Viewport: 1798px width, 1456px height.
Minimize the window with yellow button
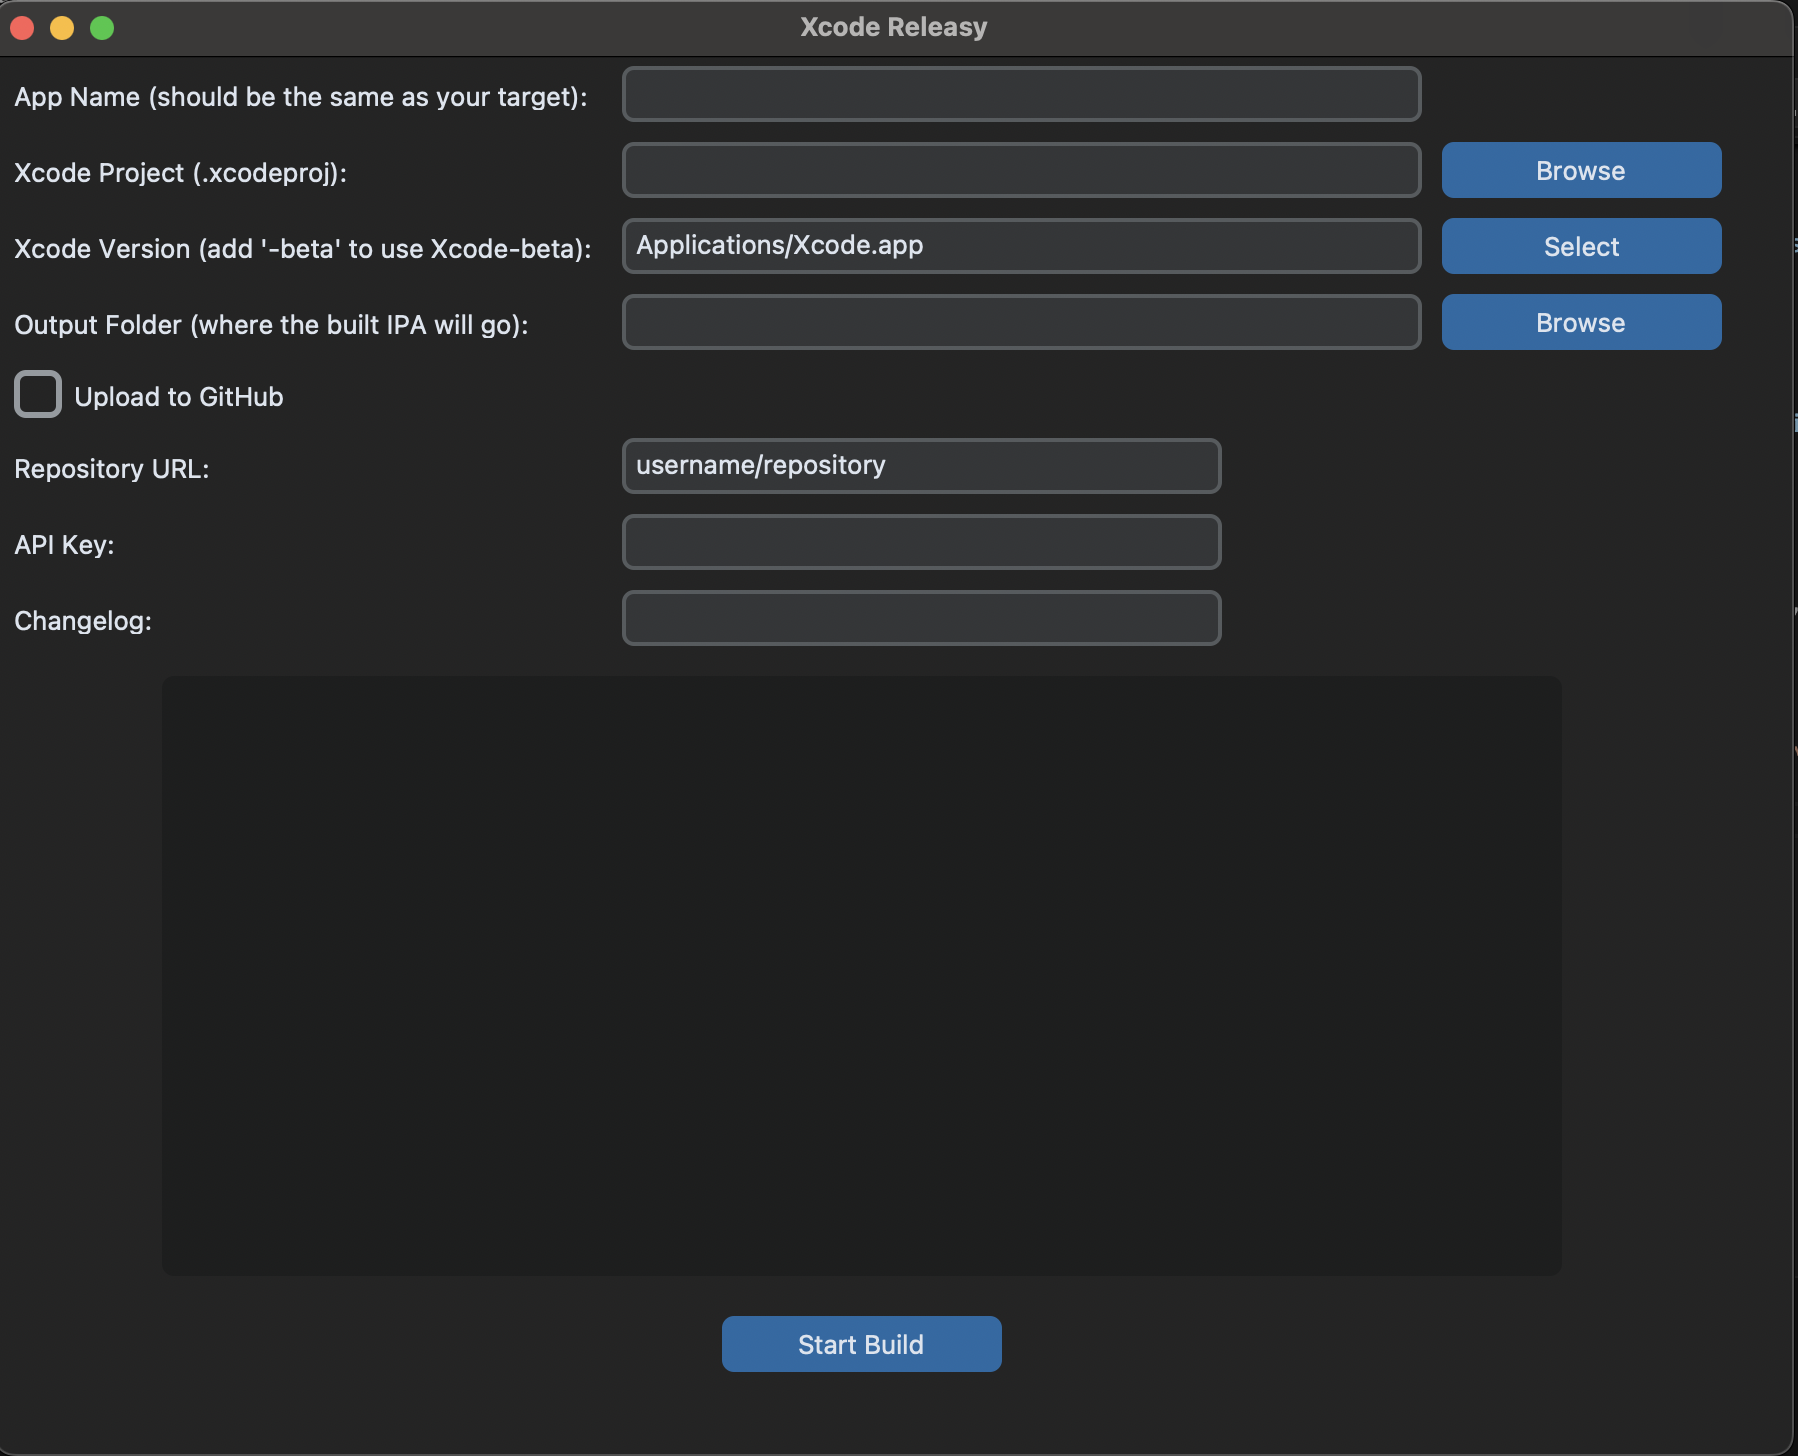pyautogui.click(x=62, y=28)
